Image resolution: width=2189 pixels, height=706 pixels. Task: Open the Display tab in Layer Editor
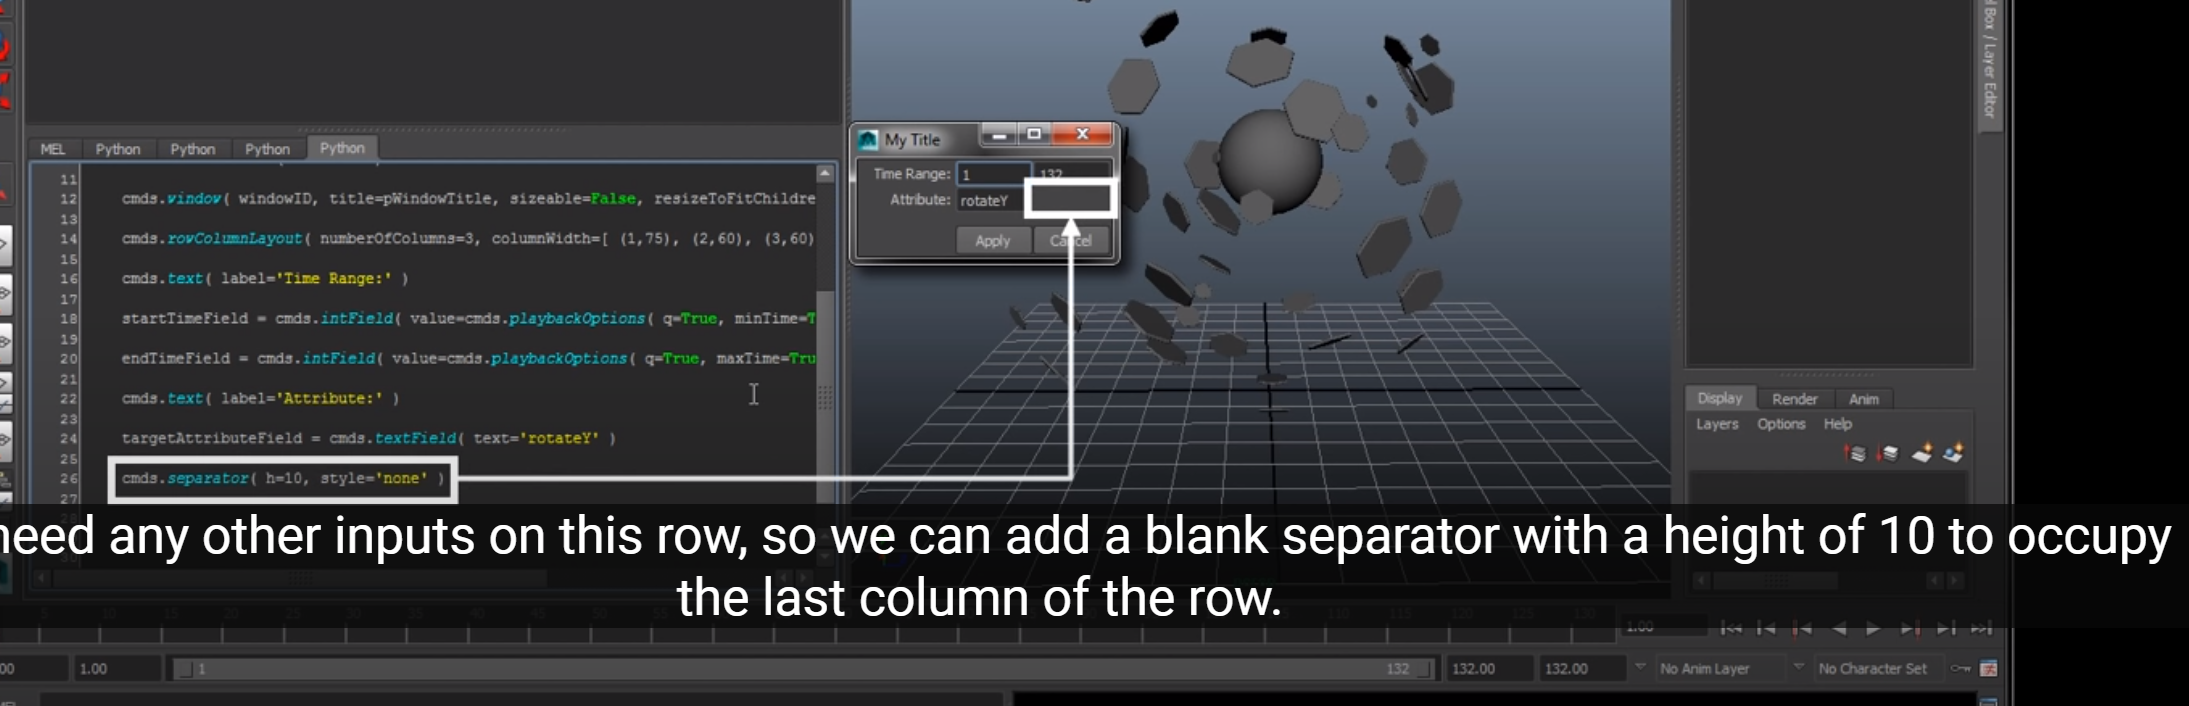pyautogui.click(x=1719, y=398)
